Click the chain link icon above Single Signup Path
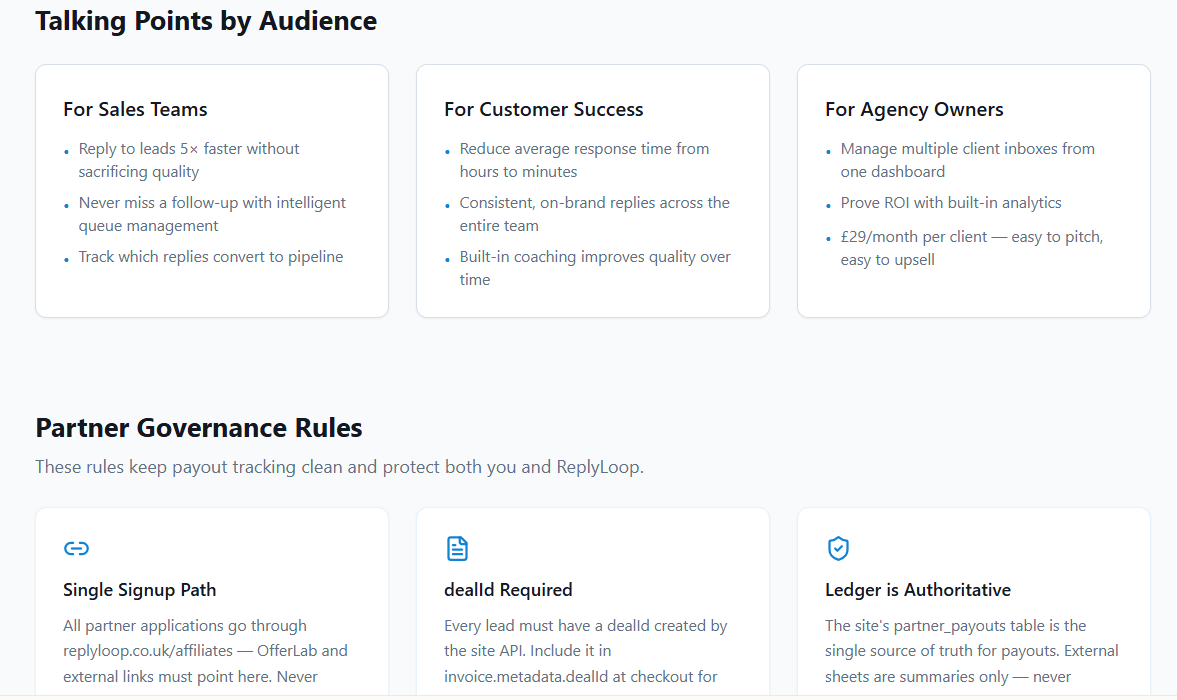Viewport: 1177px width, 700px height. click(x=76, y=548)
